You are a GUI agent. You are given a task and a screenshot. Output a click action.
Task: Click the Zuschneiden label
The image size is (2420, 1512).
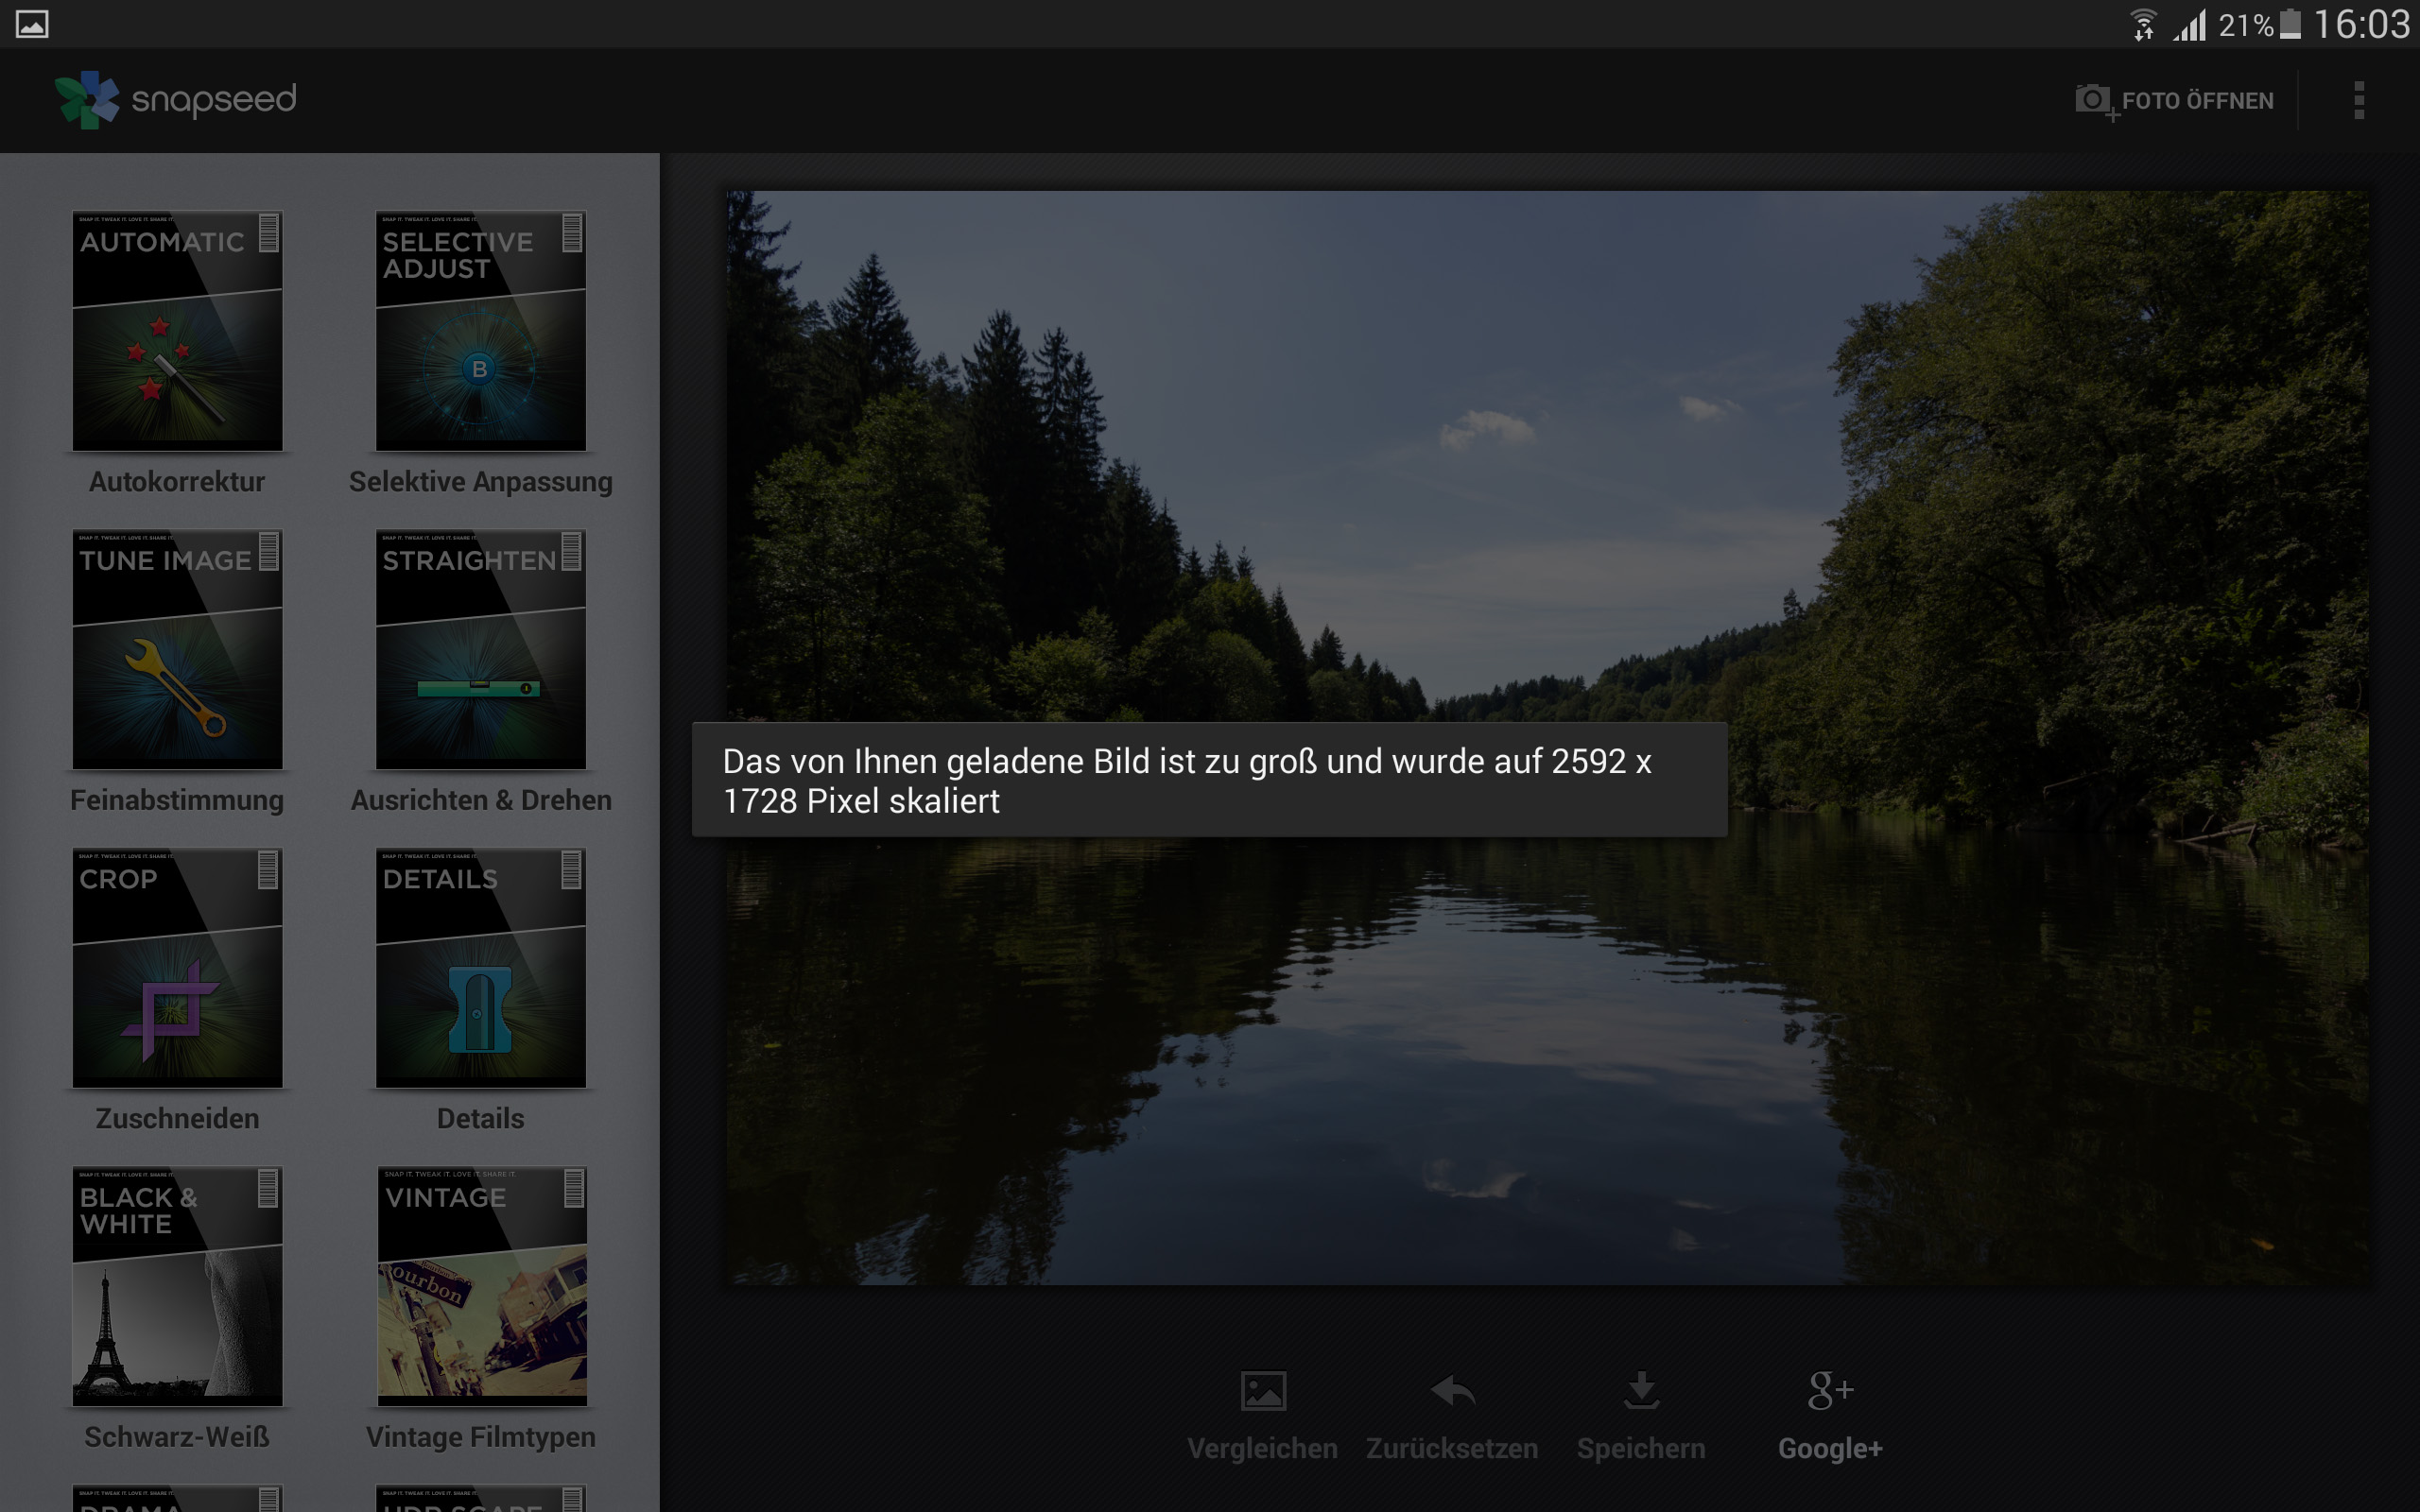[177, 1119]
